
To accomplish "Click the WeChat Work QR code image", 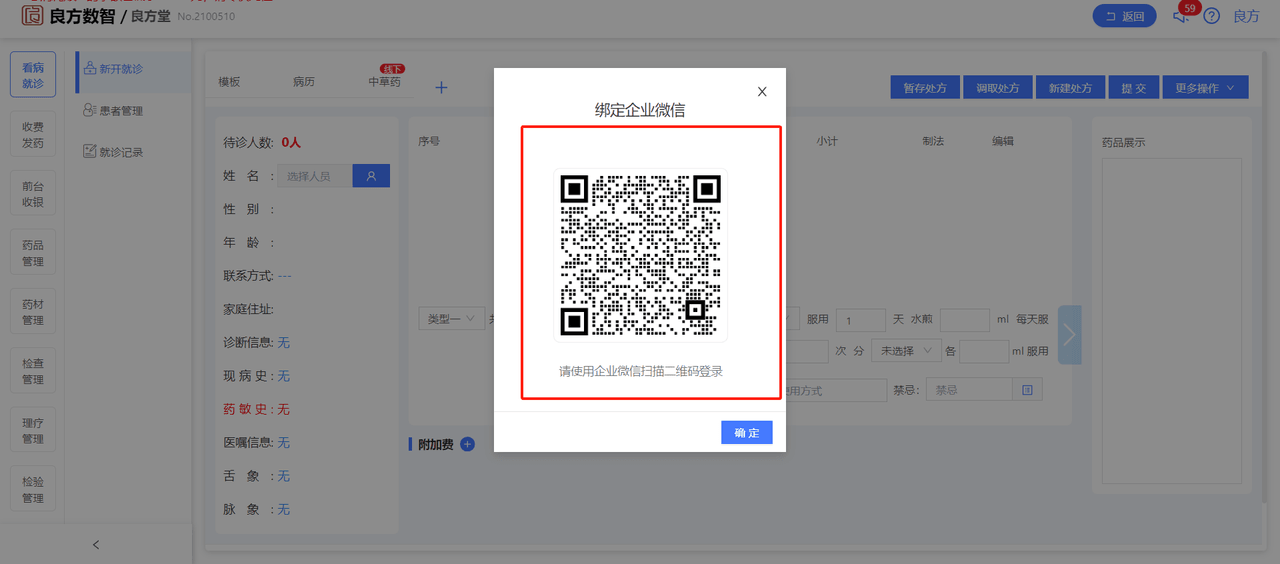I will tap(640, 255).
